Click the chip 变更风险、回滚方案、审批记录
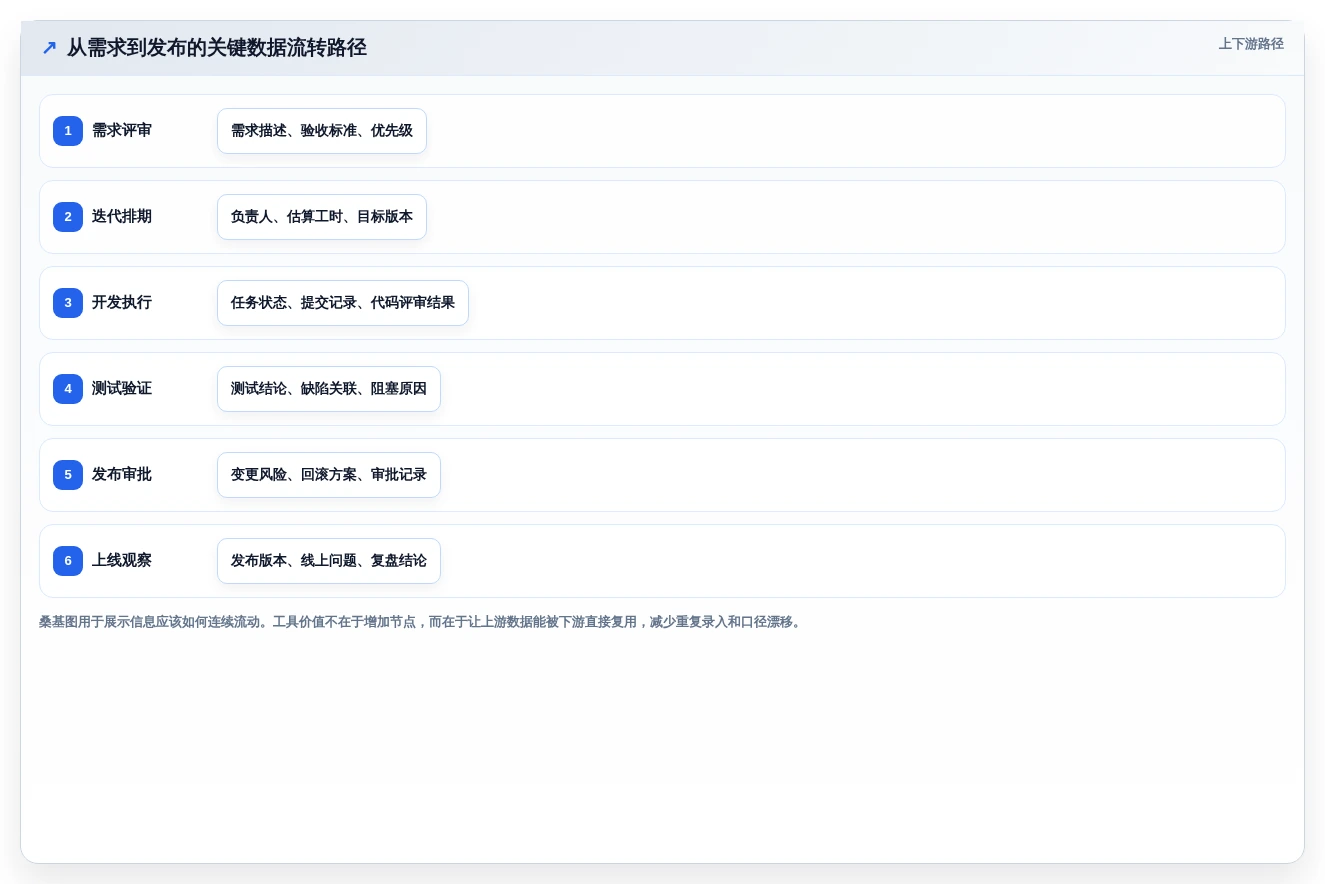Screen dimensions: 1325x884 click(329, 475)
